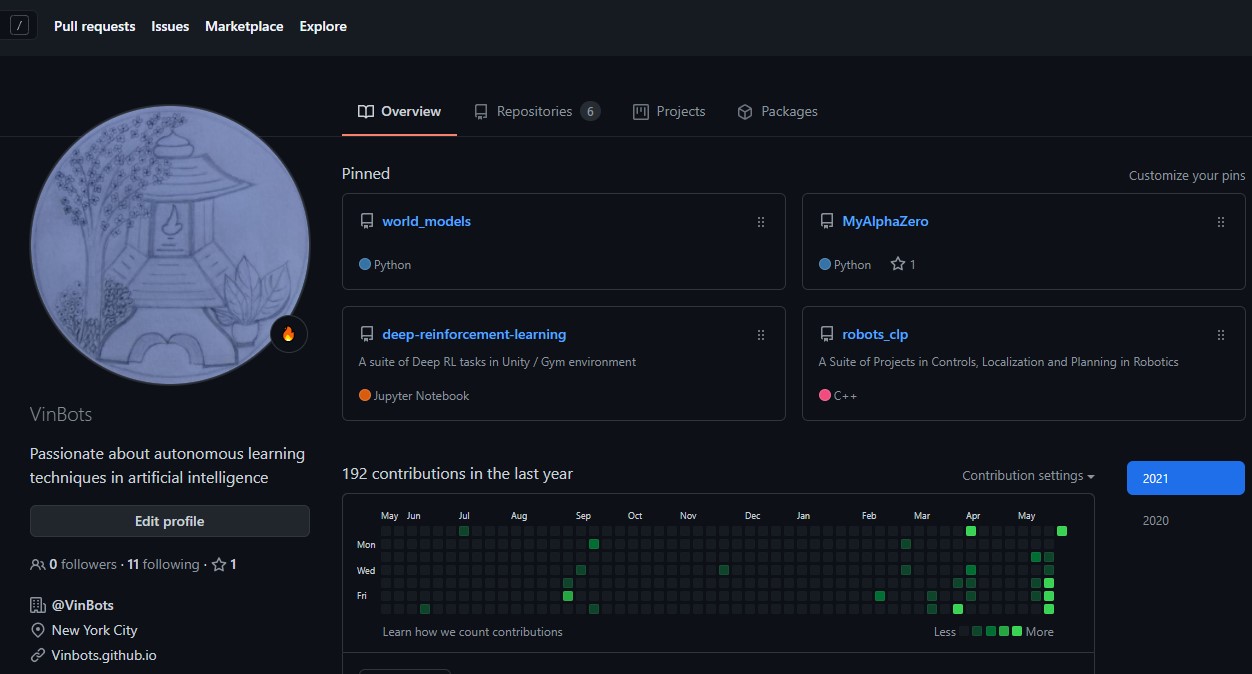Click the Python label on world_models card
This screenshot has width=1252, height=674.
point(392,265)
